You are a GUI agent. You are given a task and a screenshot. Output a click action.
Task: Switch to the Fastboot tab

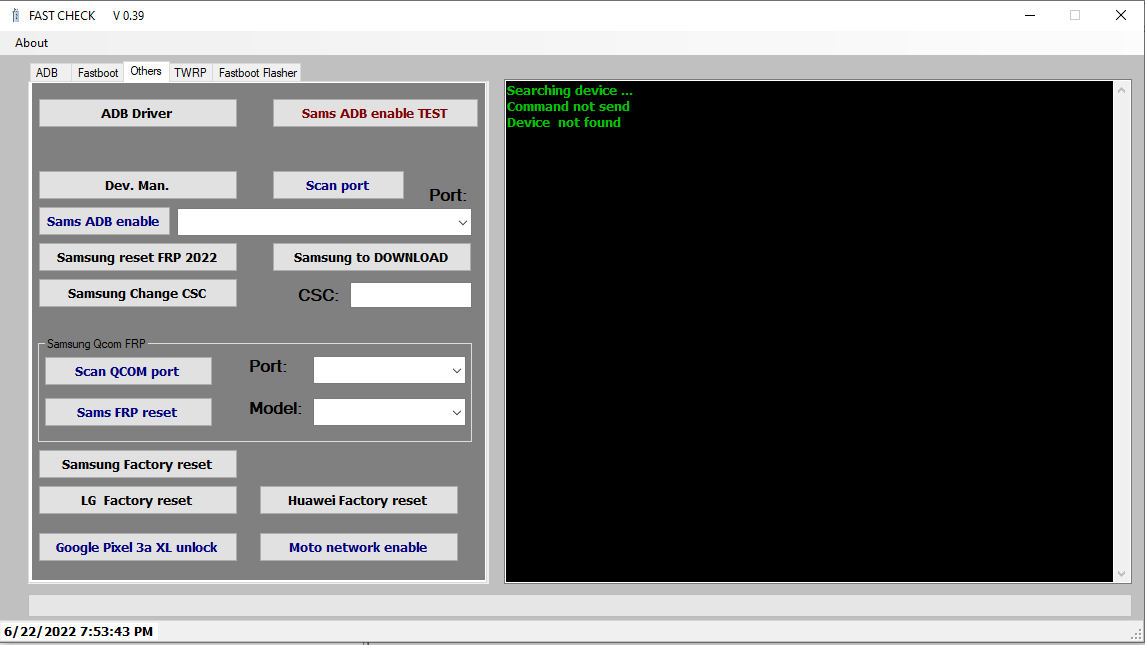pos(97,72)
